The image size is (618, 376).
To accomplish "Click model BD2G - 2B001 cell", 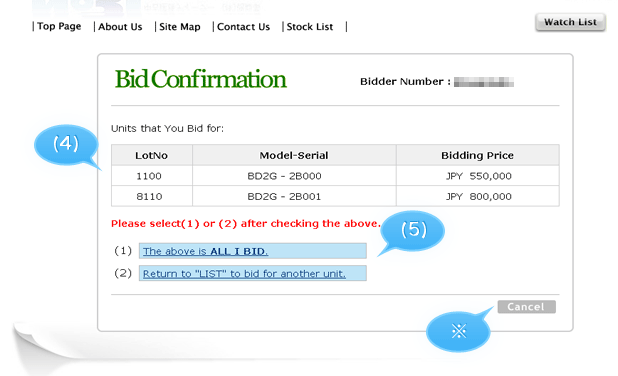I will tap(294, 196).
